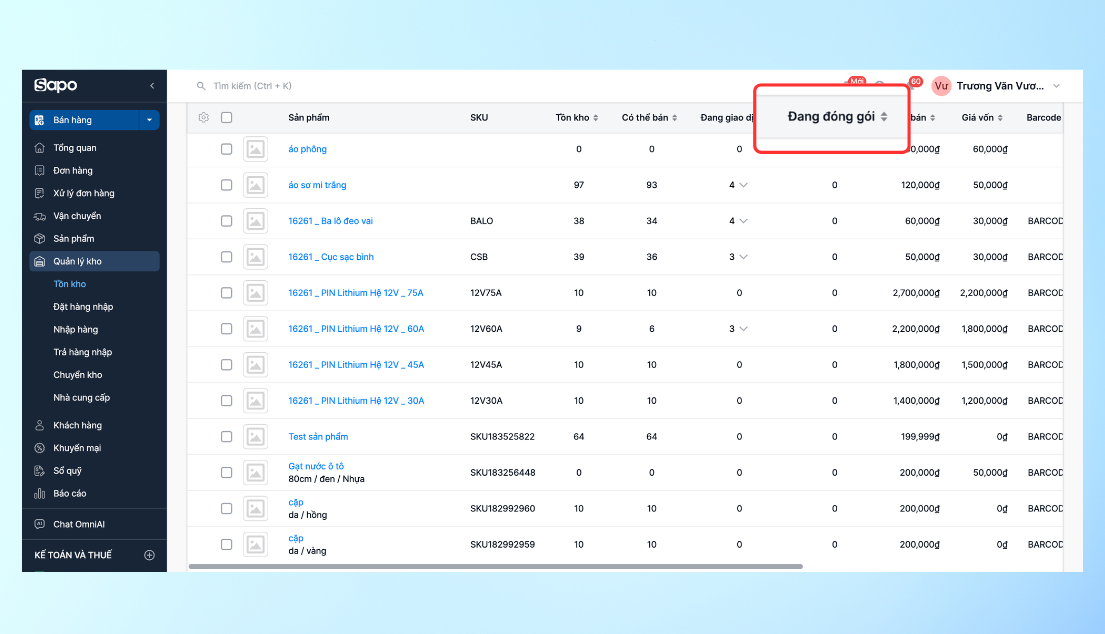Click the table column settings gear icon
Screen dimensions: 1105x634
tap(204, 117)
